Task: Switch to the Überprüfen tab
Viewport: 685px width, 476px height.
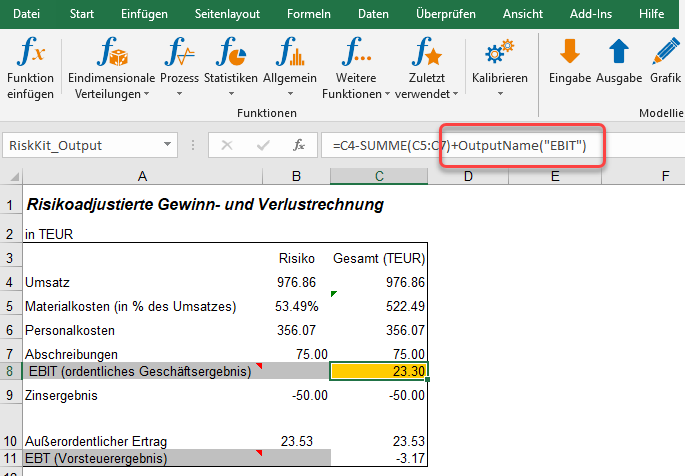Action: [446, 14]
